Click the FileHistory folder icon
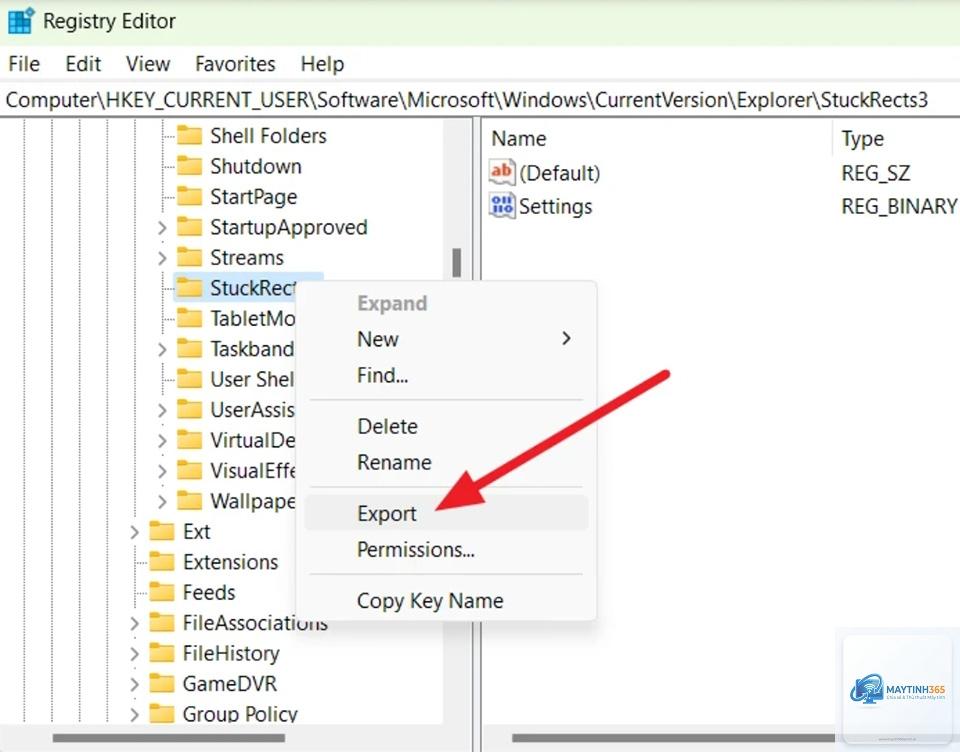Screen dimensions: 960x752 pos(162,653)
